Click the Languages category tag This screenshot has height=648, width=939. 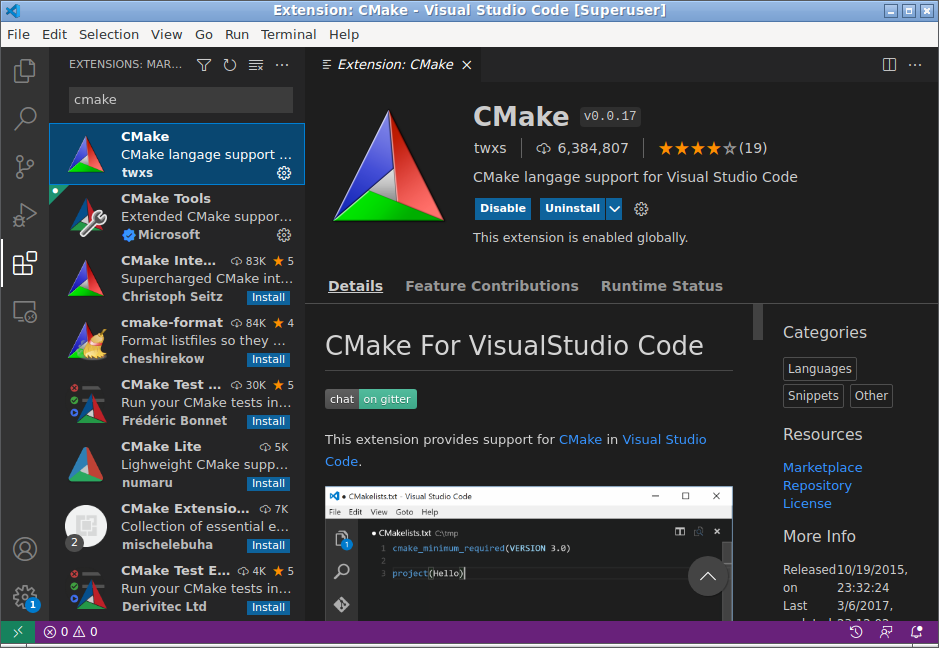click(x=819, y=369)
